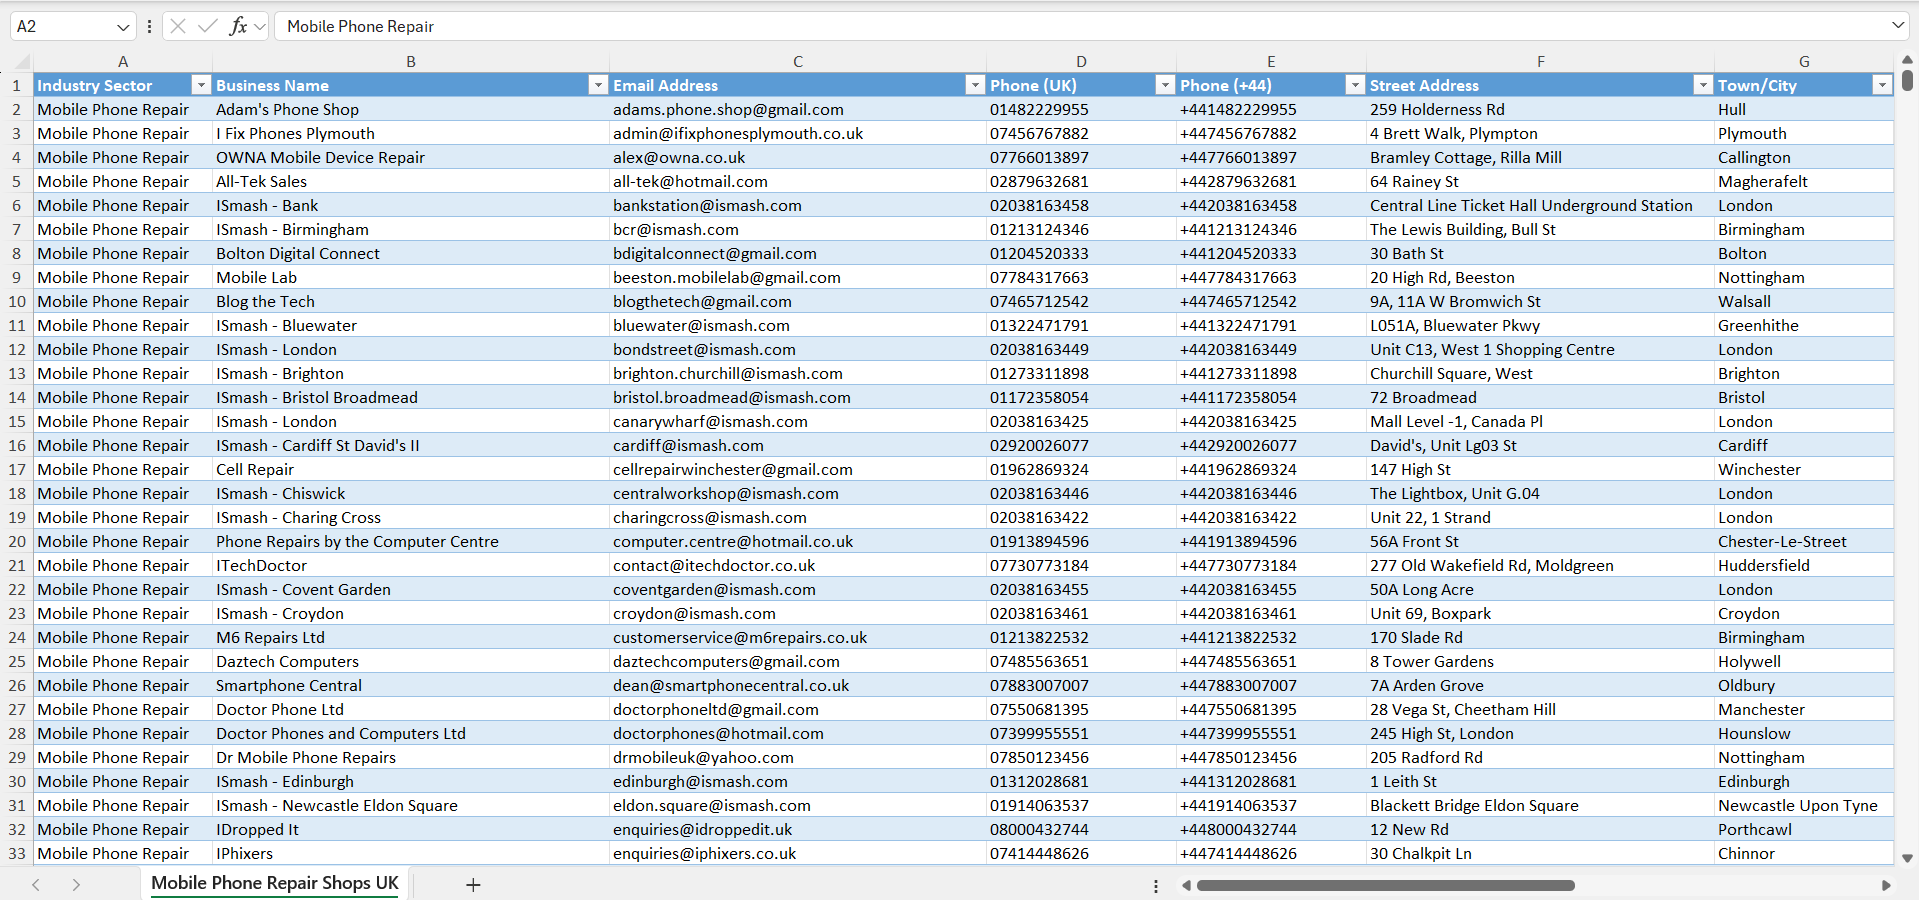Click the vertical scrollbar up arrow

1907,60
